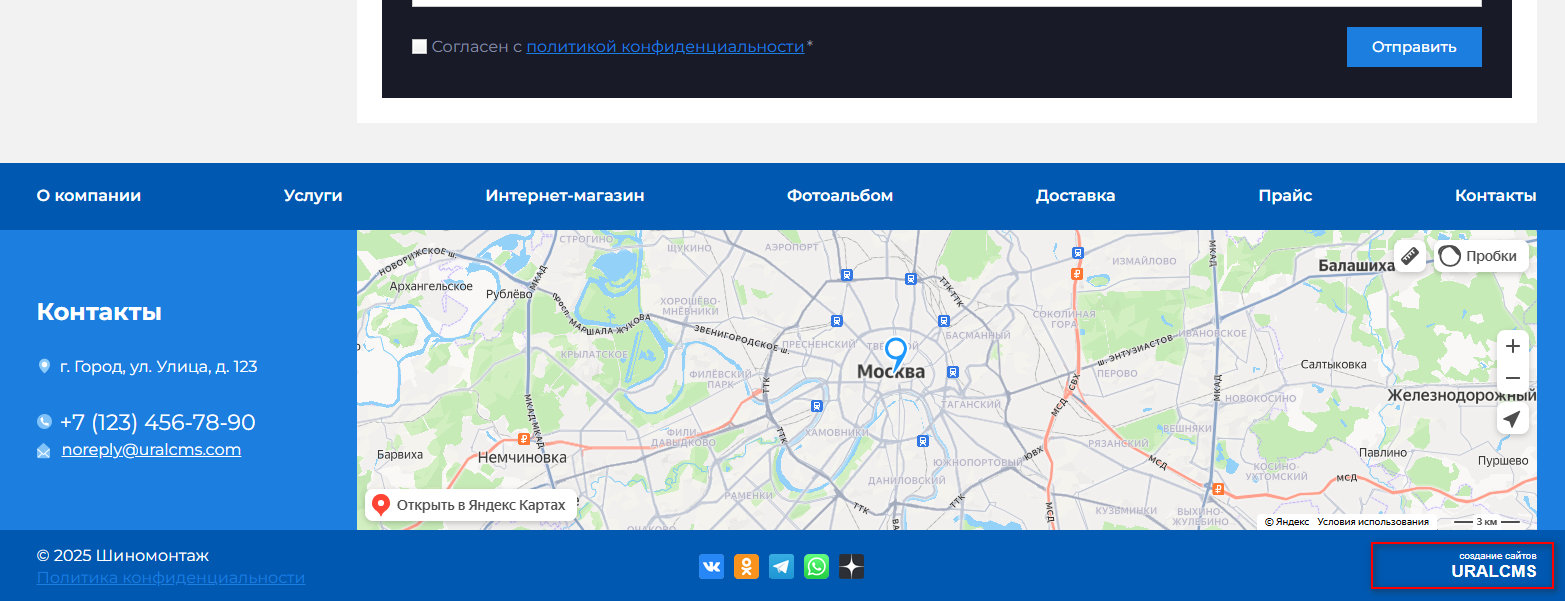This screenshot has height=601, width=1565.
Task: Click Открыть в Яндекс Картах button
Action: (471, 505)
